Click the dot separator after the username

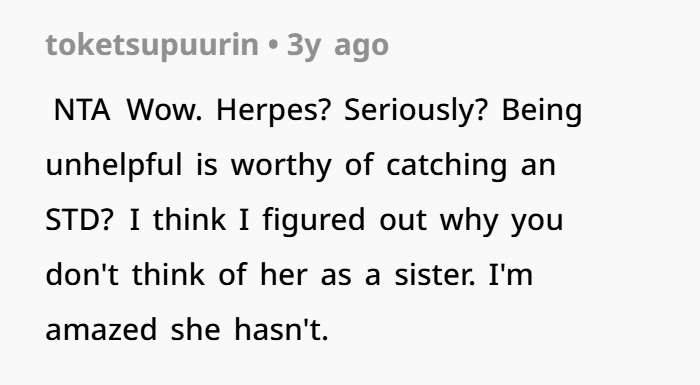tap(273, 46)
